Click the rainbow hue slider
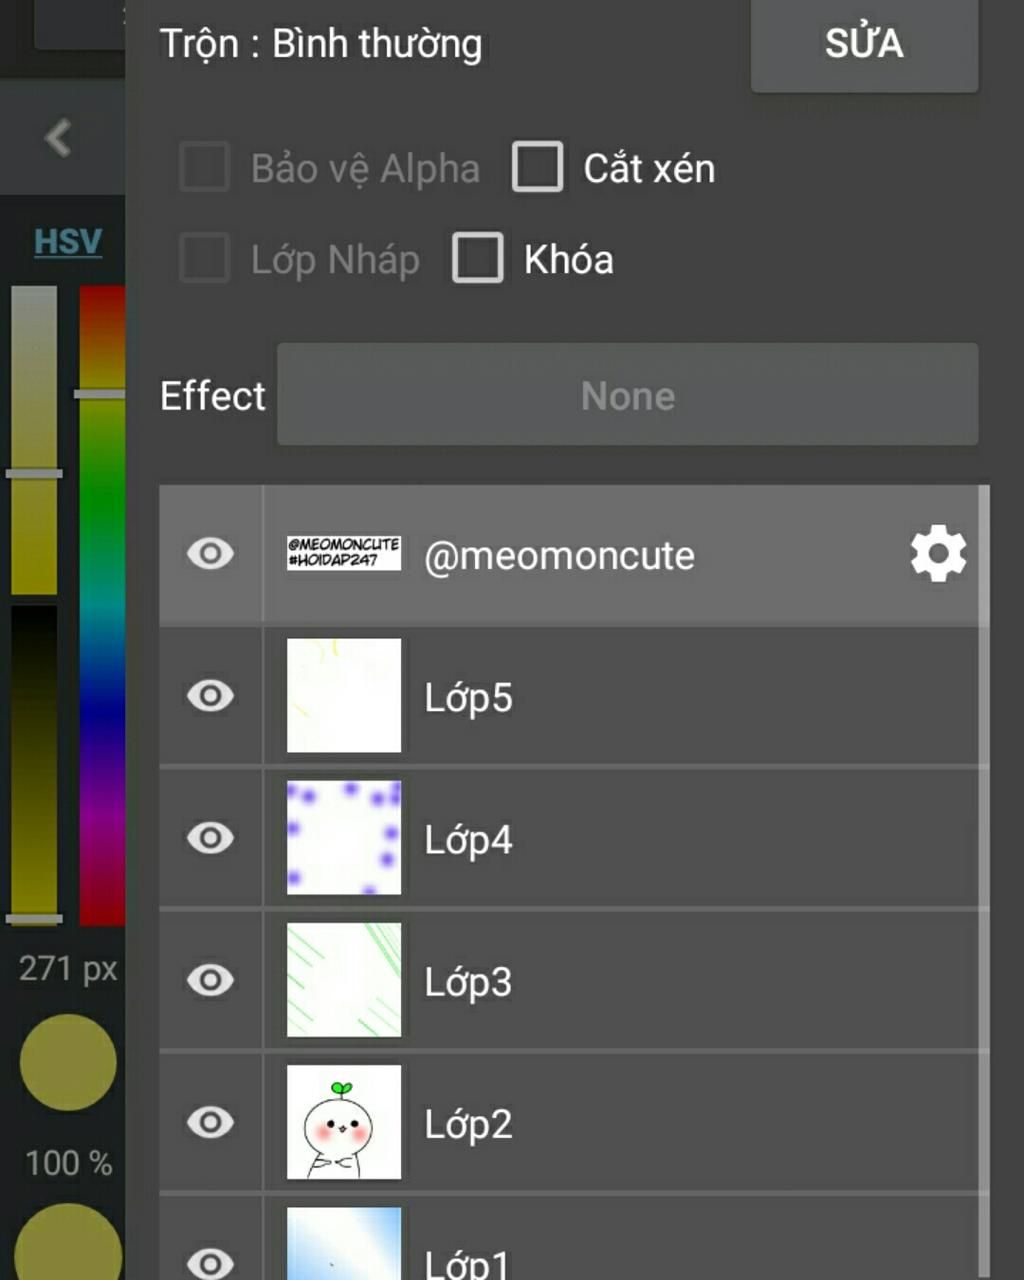The width and height of the screenshot is (1024, 1280). (x=102, y=606)
